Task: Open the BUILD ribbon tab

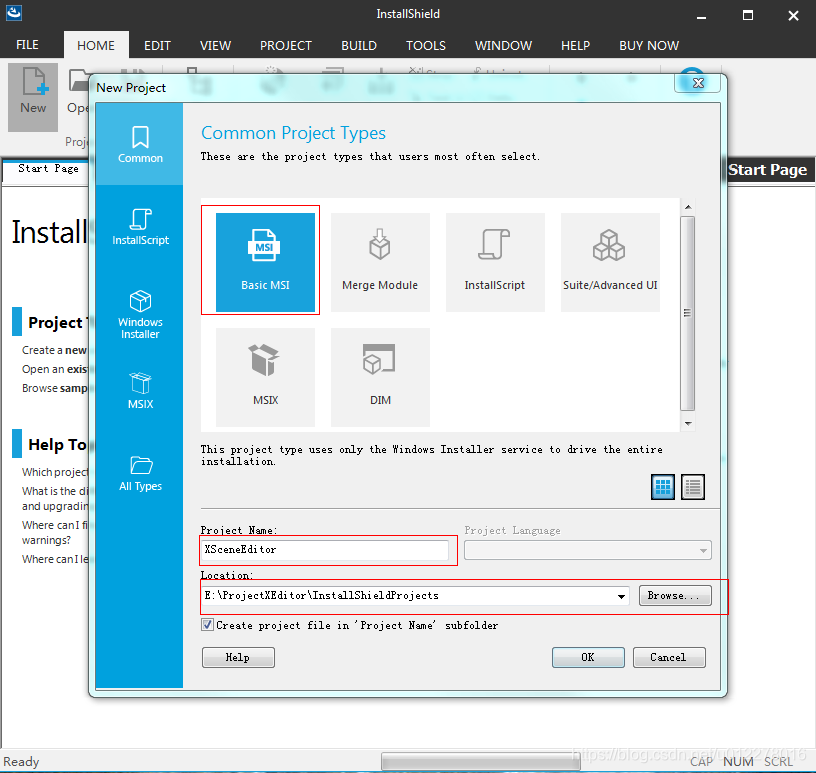Action: pyautogui.click(x=359, y=45)
